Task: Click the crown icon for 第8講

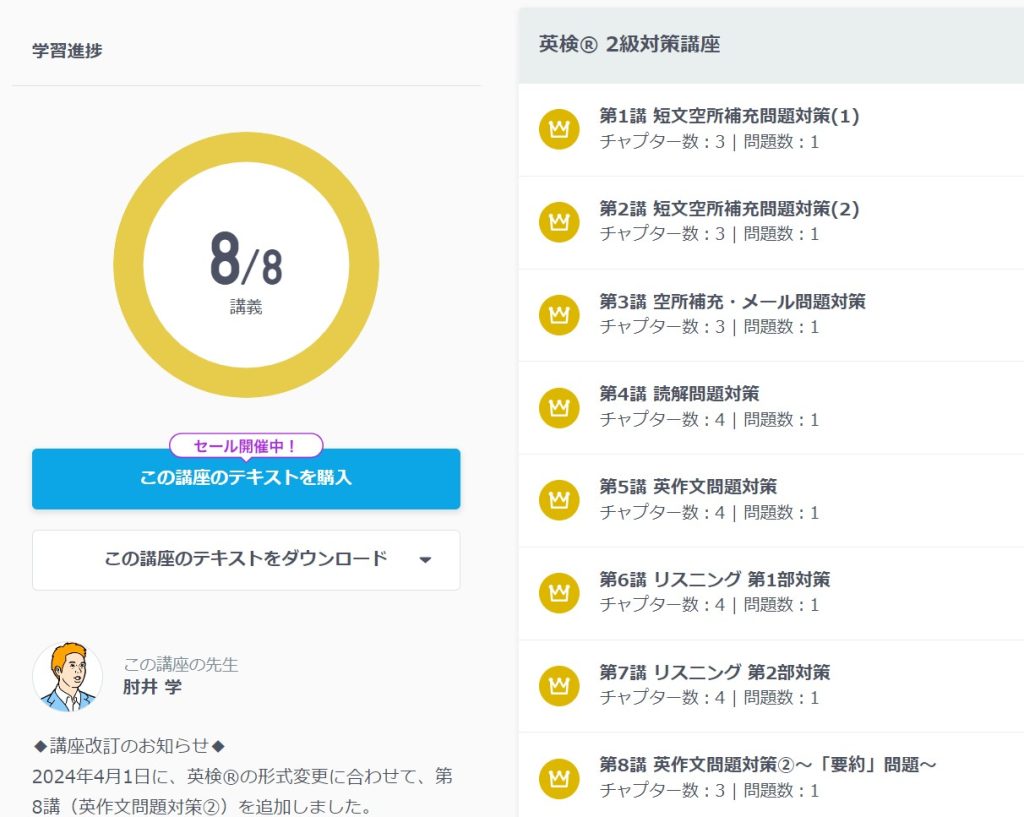Action: [x=559, y=778]
